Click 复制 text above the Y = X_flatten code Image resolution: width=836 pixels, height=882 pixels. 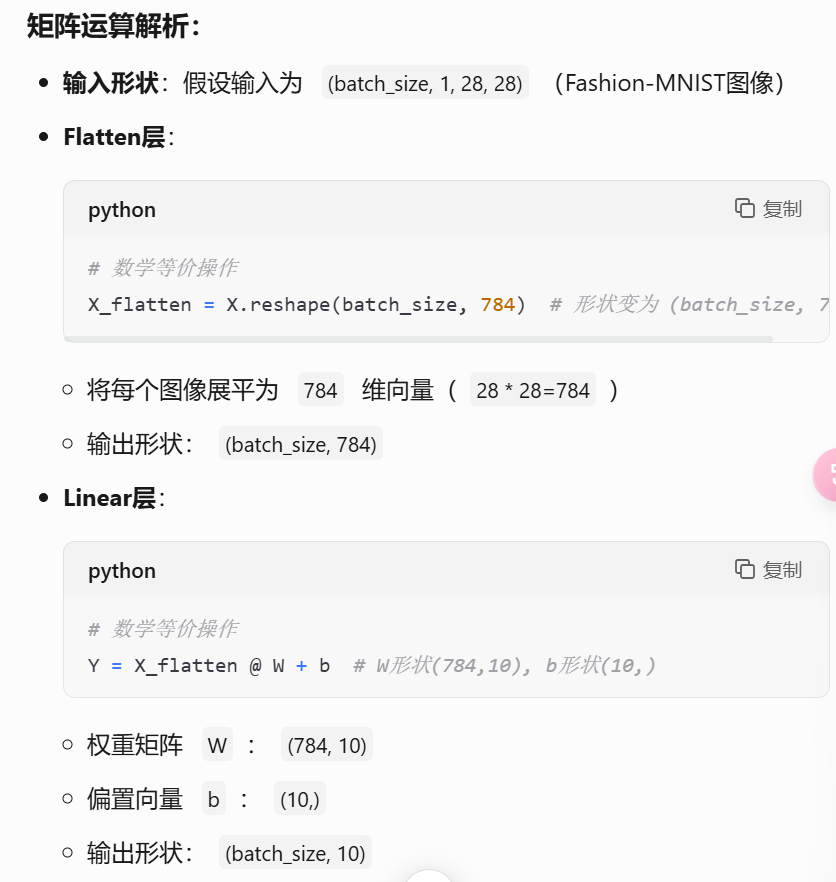pos(782,570)
